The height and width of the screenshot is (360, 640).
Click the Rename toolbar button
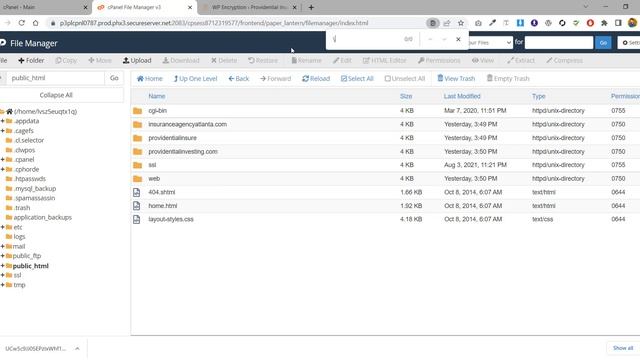307,60
